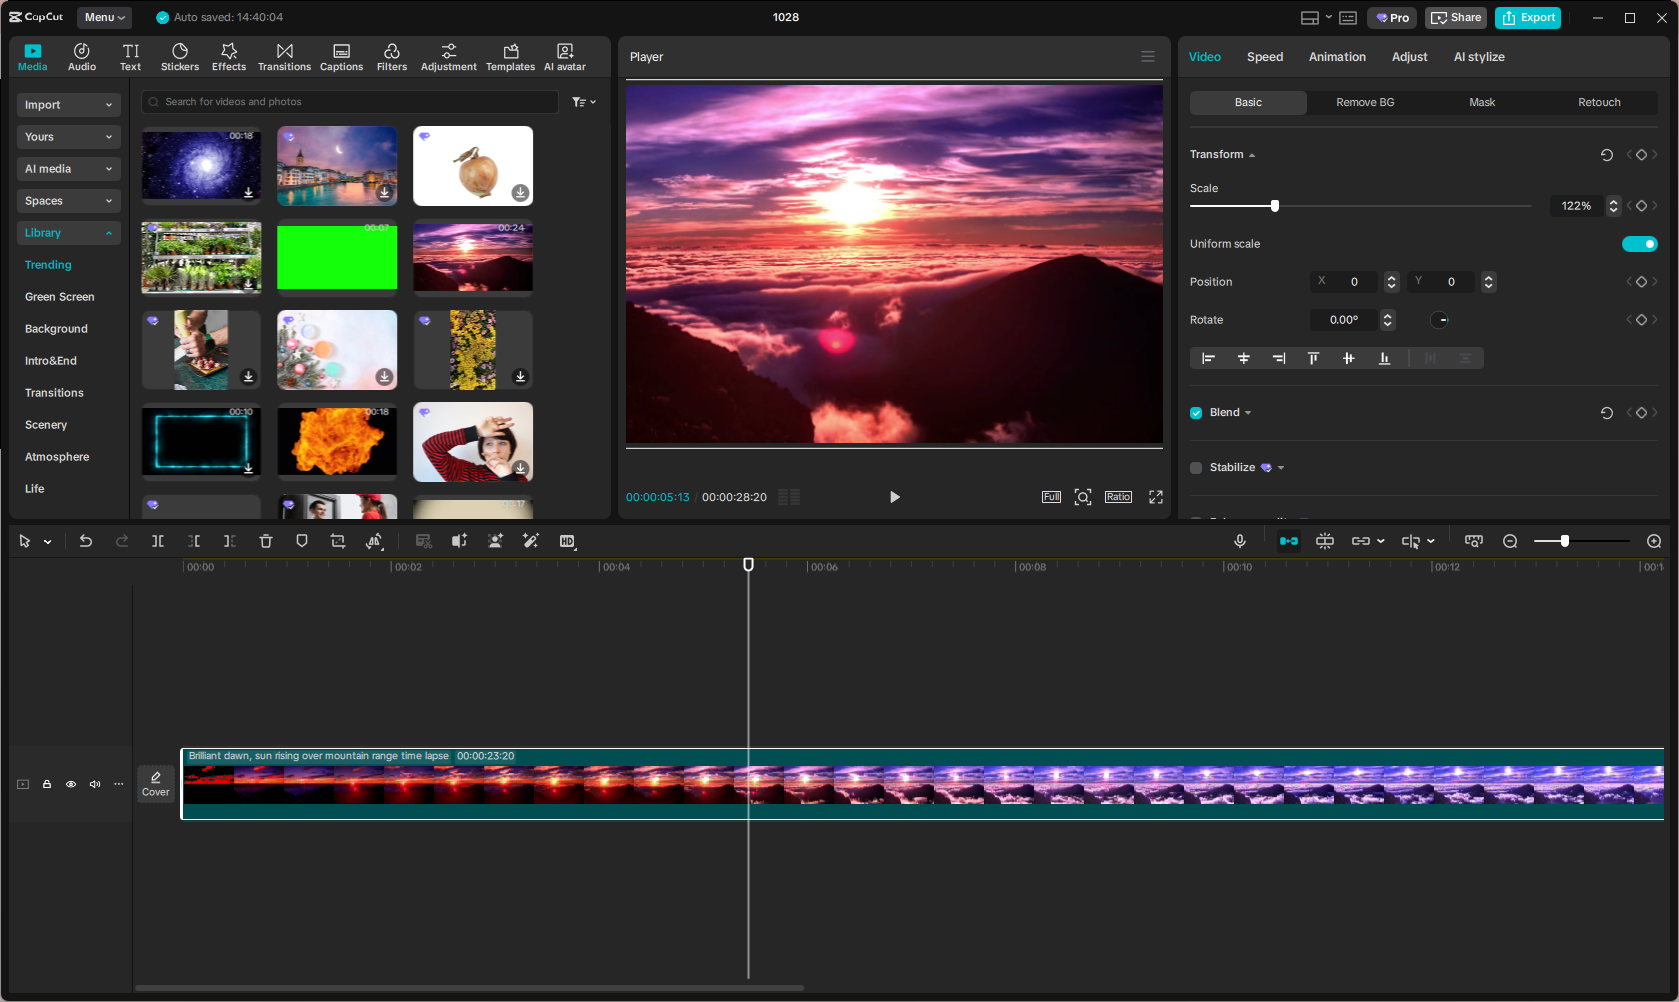Open the Voiceover recording microphone tool
This screenshot has width=1679, height=1002.
pos(1240,541)
